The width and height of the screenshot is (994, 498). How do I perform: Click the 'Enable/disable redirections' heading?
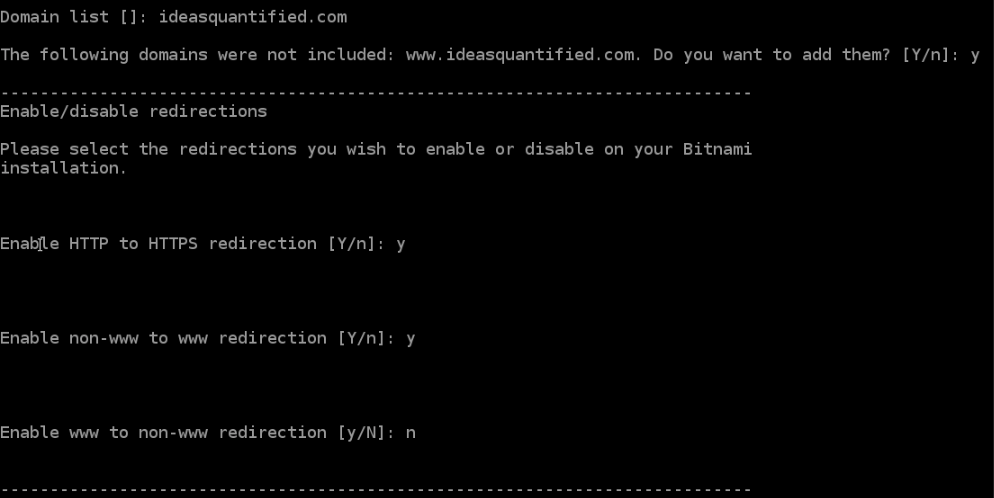(x=134, y=112)
